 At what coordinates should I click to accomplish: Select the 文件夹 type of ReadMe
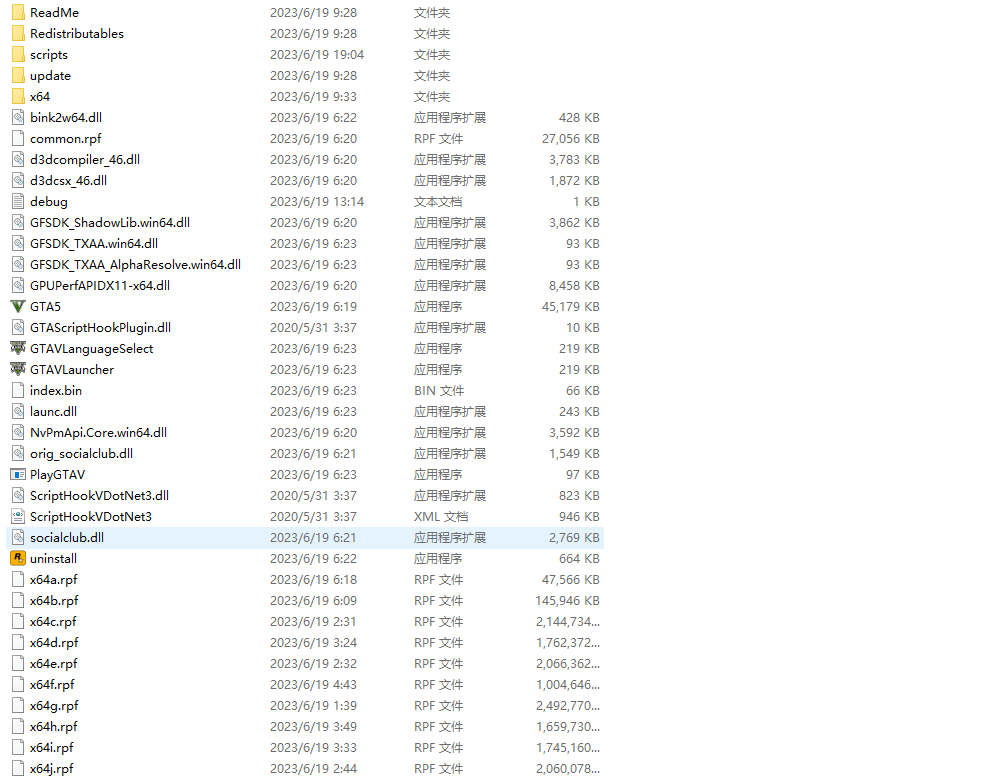[x=432, y=12]
